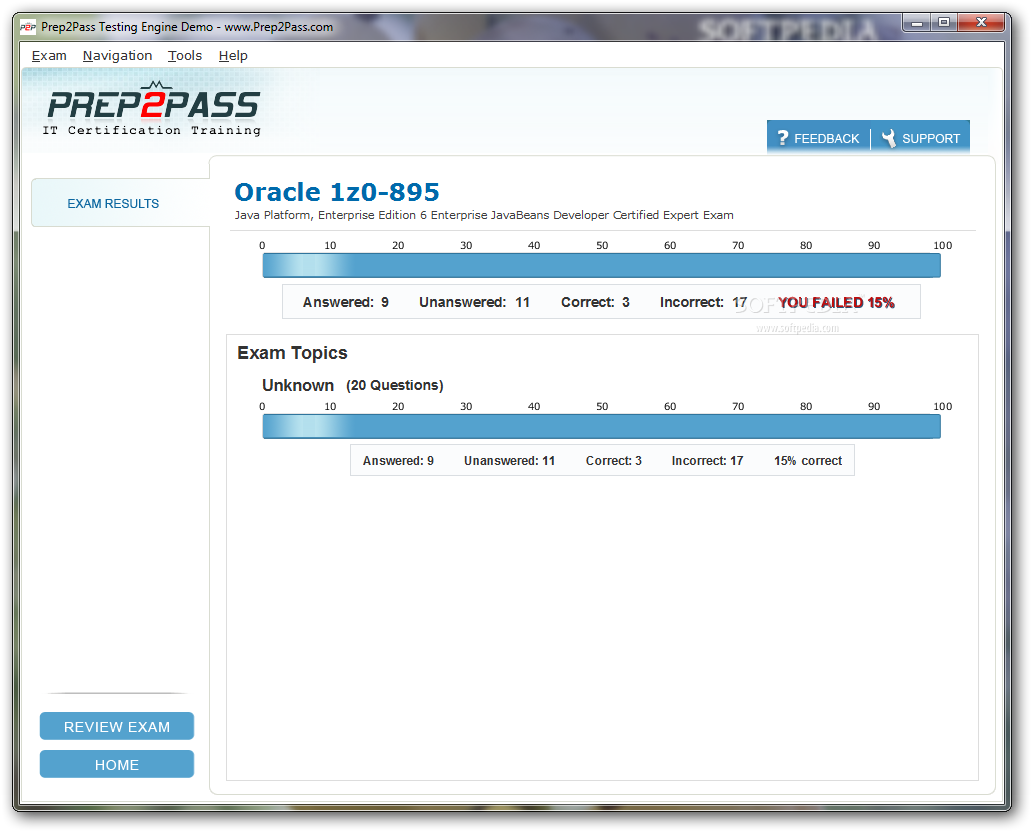Click the REVIEW EXAM button
The image size is (1032, 832).
click(116, 726)
